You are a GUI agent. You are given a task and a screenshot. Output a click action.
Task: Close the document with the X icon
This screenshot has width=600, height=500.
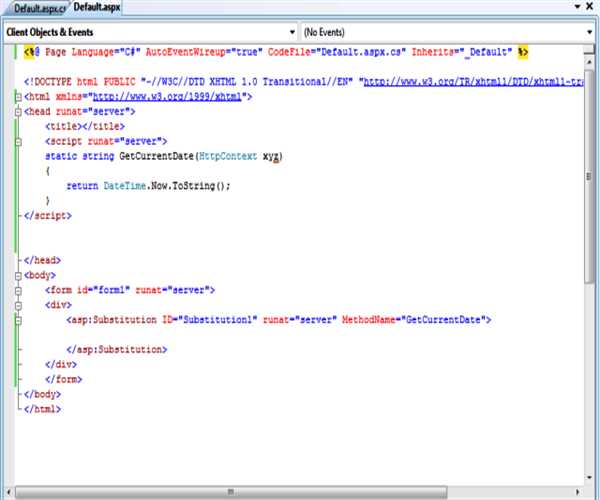(x=592, y=8)
